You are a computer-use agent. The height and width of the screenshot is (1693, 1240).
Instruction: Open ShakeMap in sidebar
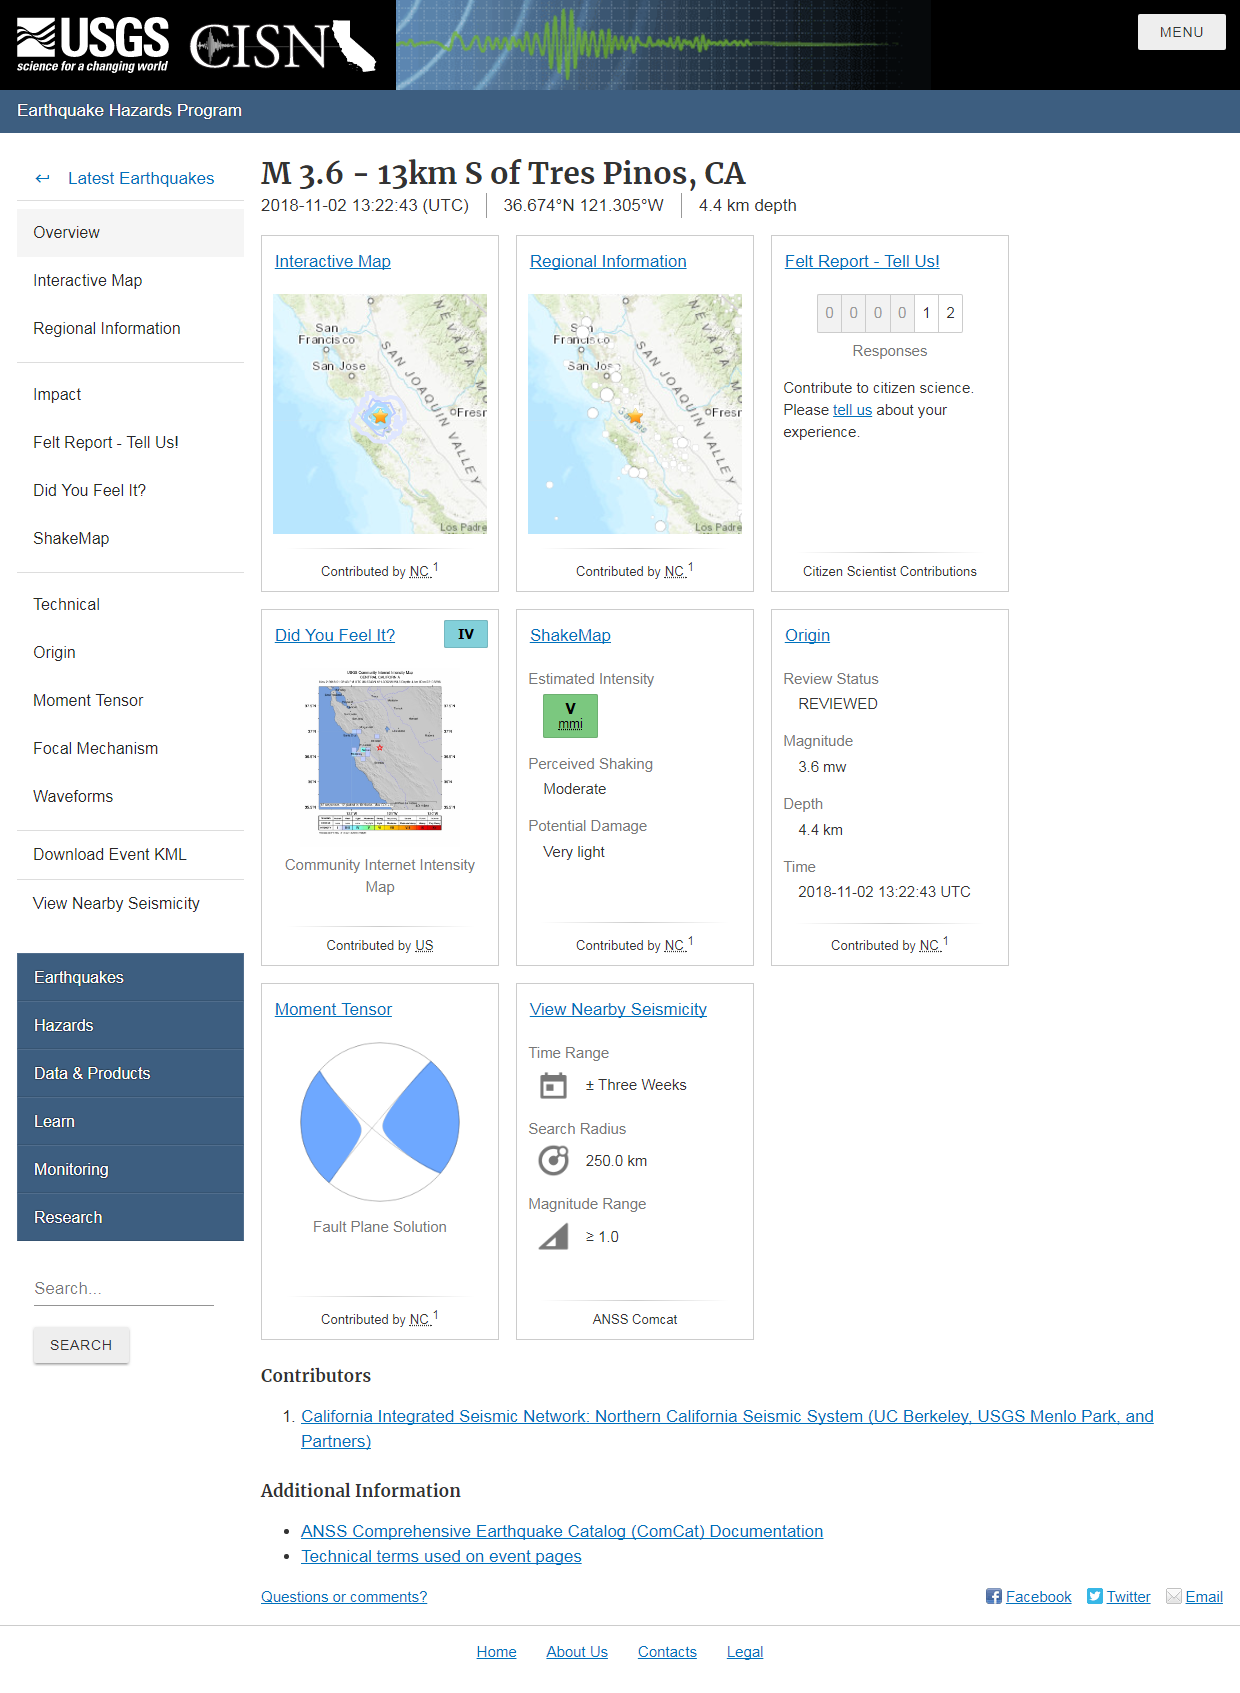click(130, 538)
